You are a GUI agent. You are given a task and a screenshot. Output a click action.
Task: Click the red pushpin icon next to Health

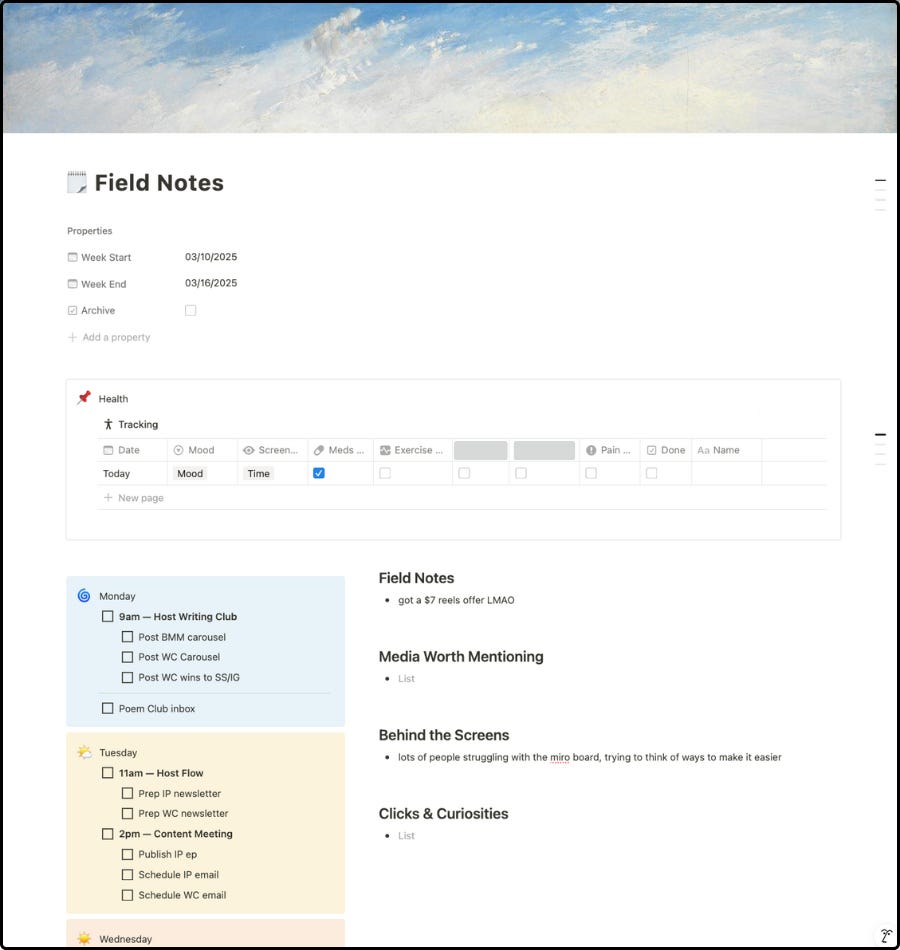click(x=84, y=398)
